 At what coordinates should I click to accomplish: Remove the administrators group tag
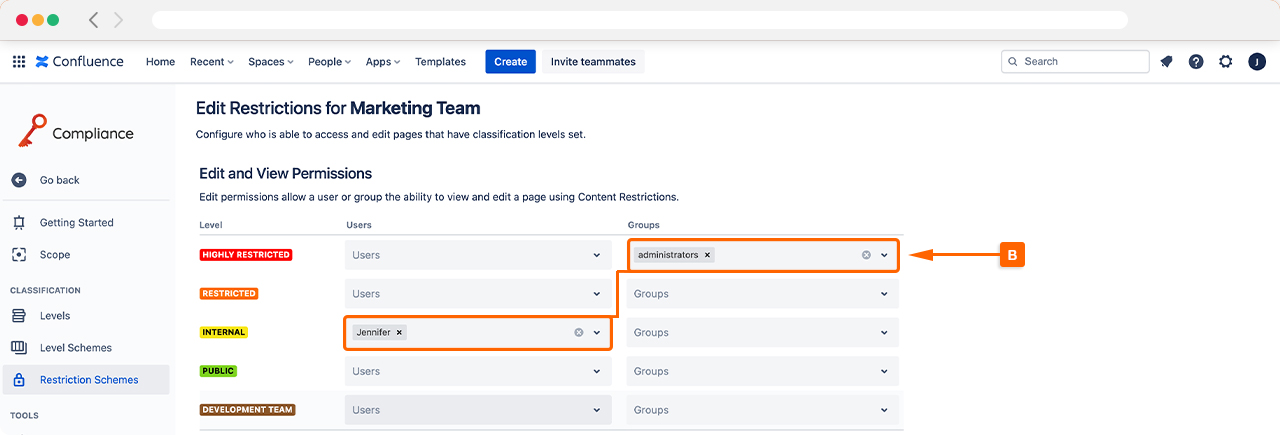pos(708,255)
